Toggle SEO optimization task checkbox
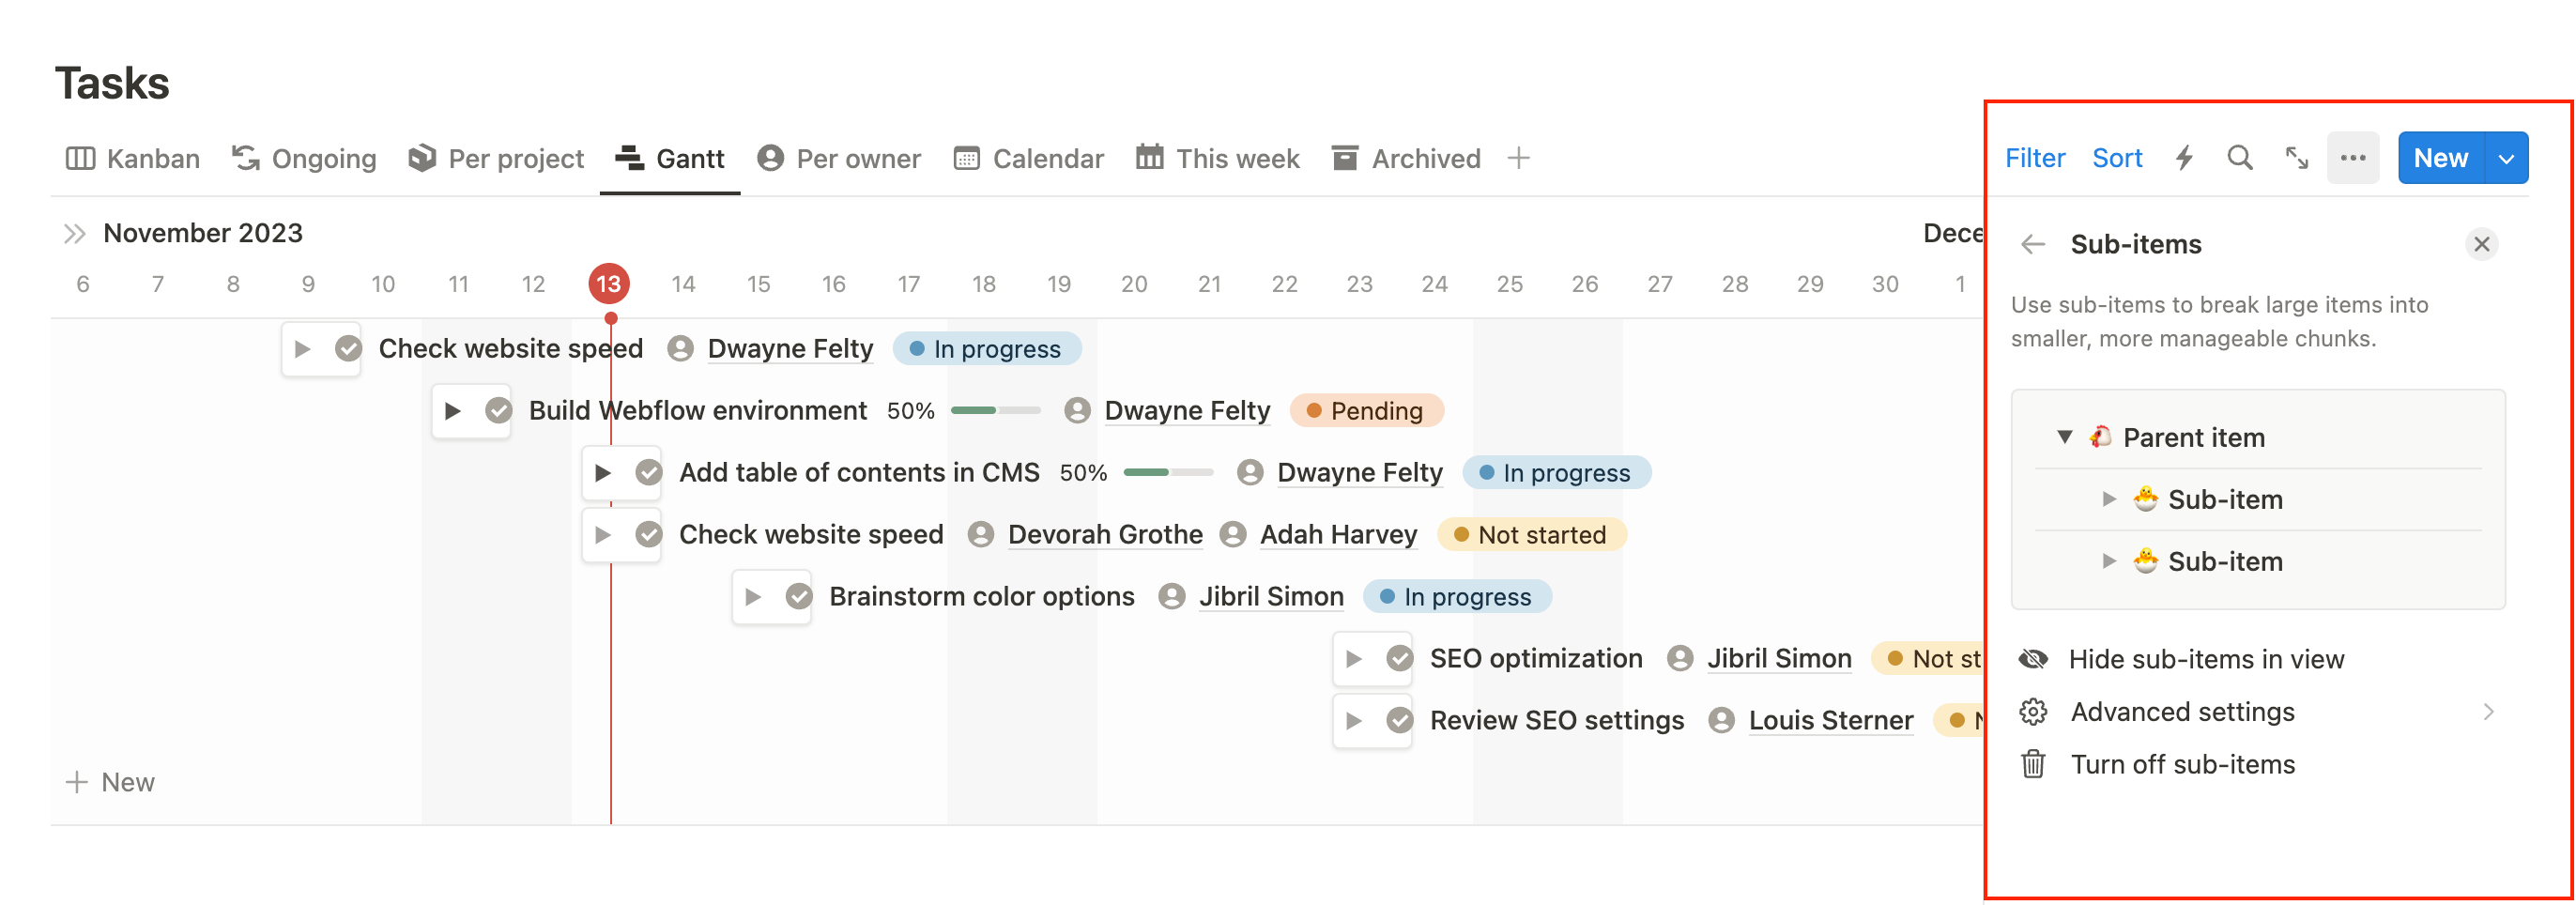Viewport: 2576px width, 905px height. [1400, 659]
